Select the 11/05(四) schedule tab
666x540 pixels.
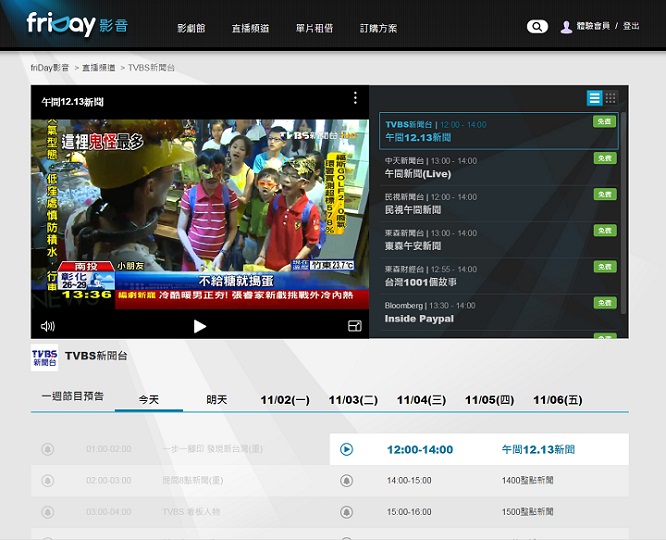tap(490, 400)
